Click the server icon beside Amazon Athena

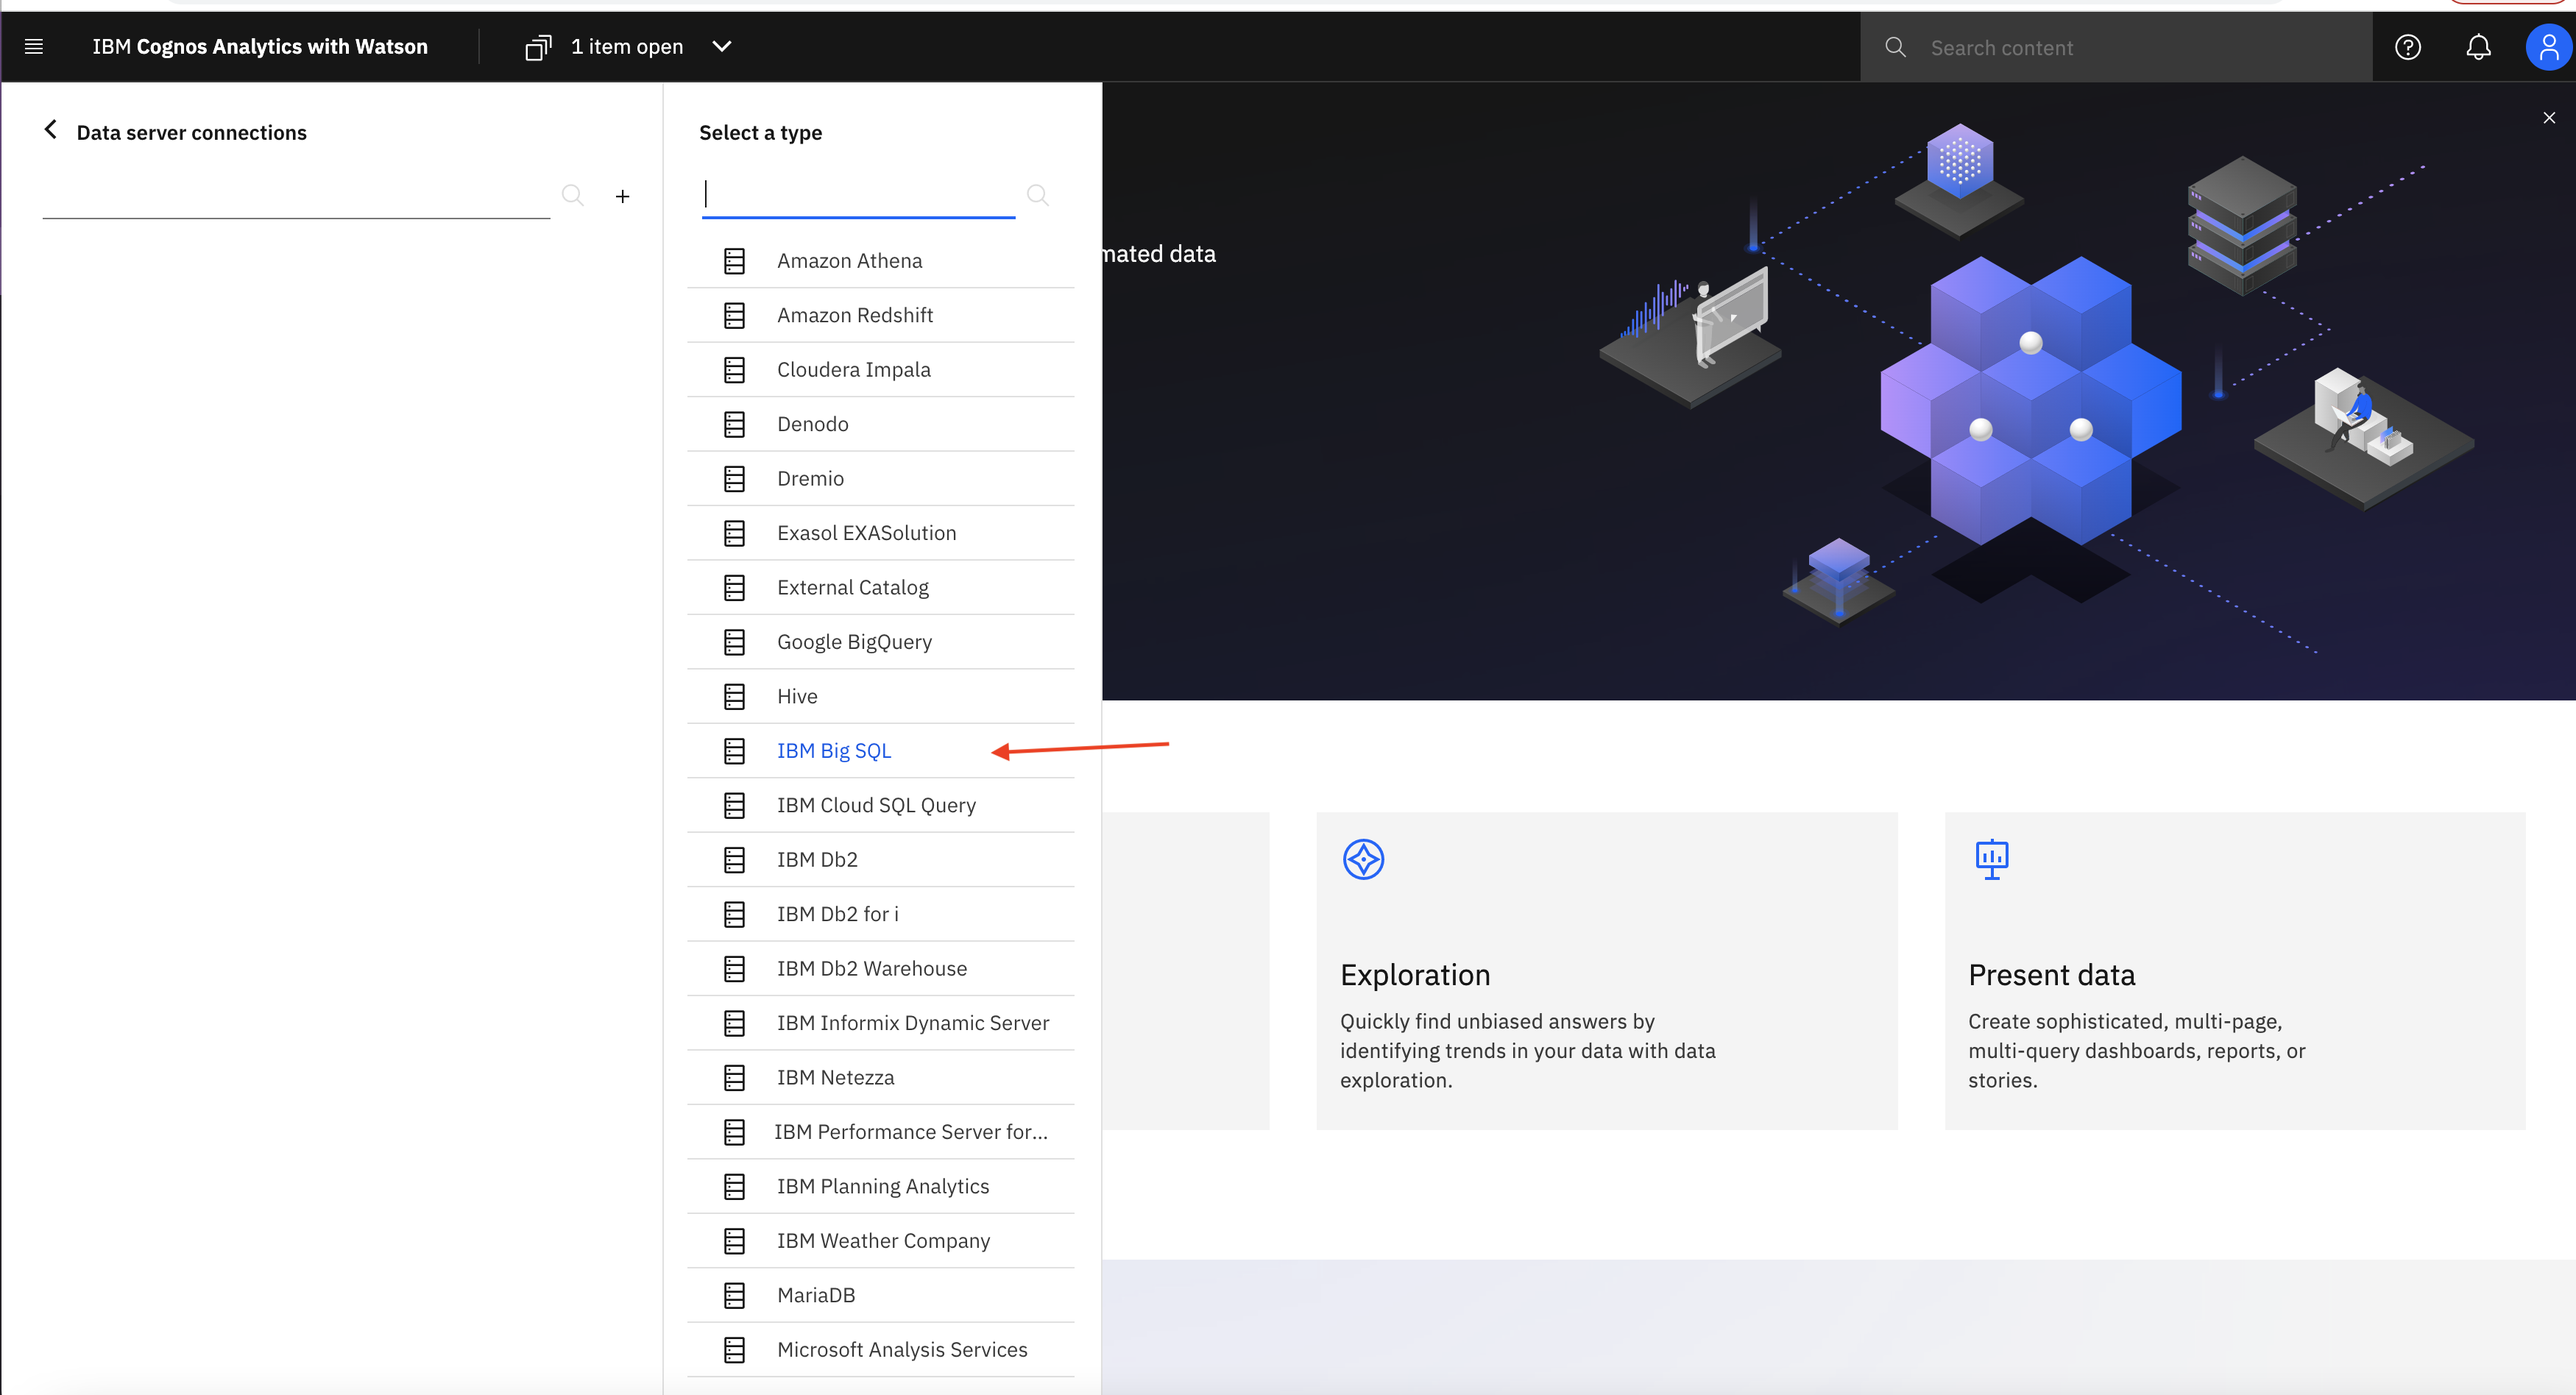[x=734, y=261]
